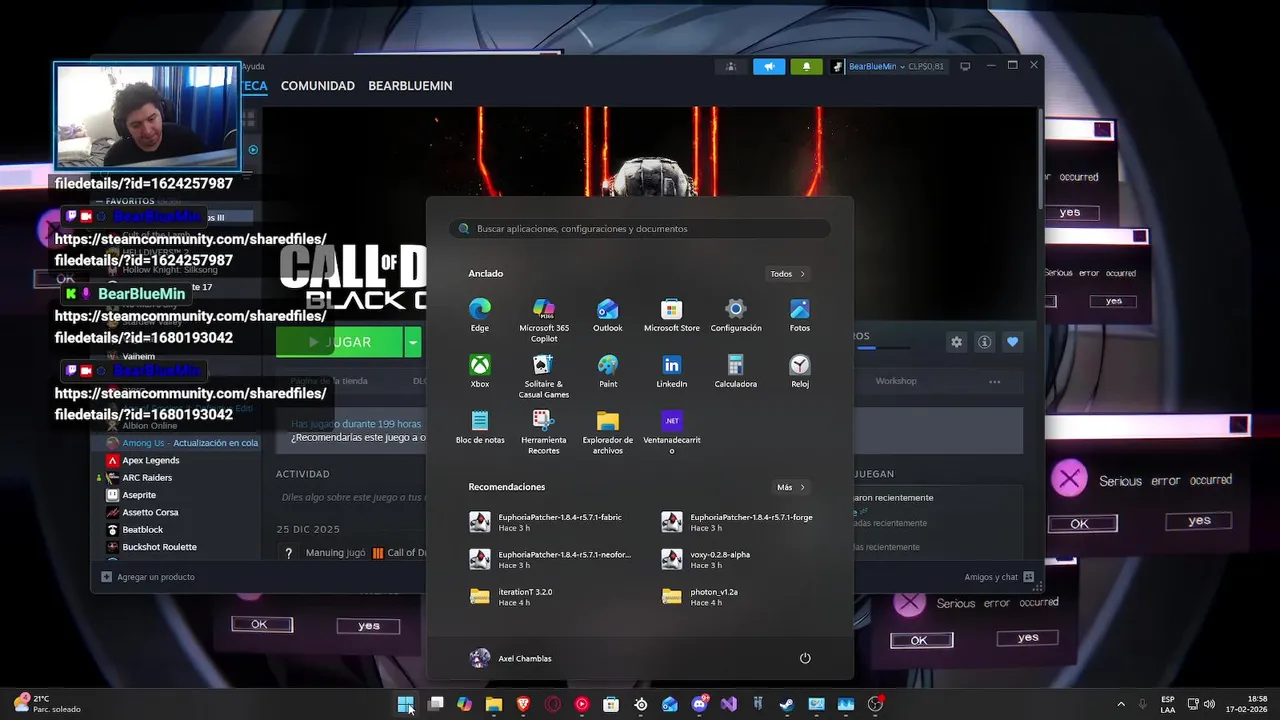This screenshot has height=720, width=1280.
Task: Click Steam announcements megaphone button
Action: 769,66
